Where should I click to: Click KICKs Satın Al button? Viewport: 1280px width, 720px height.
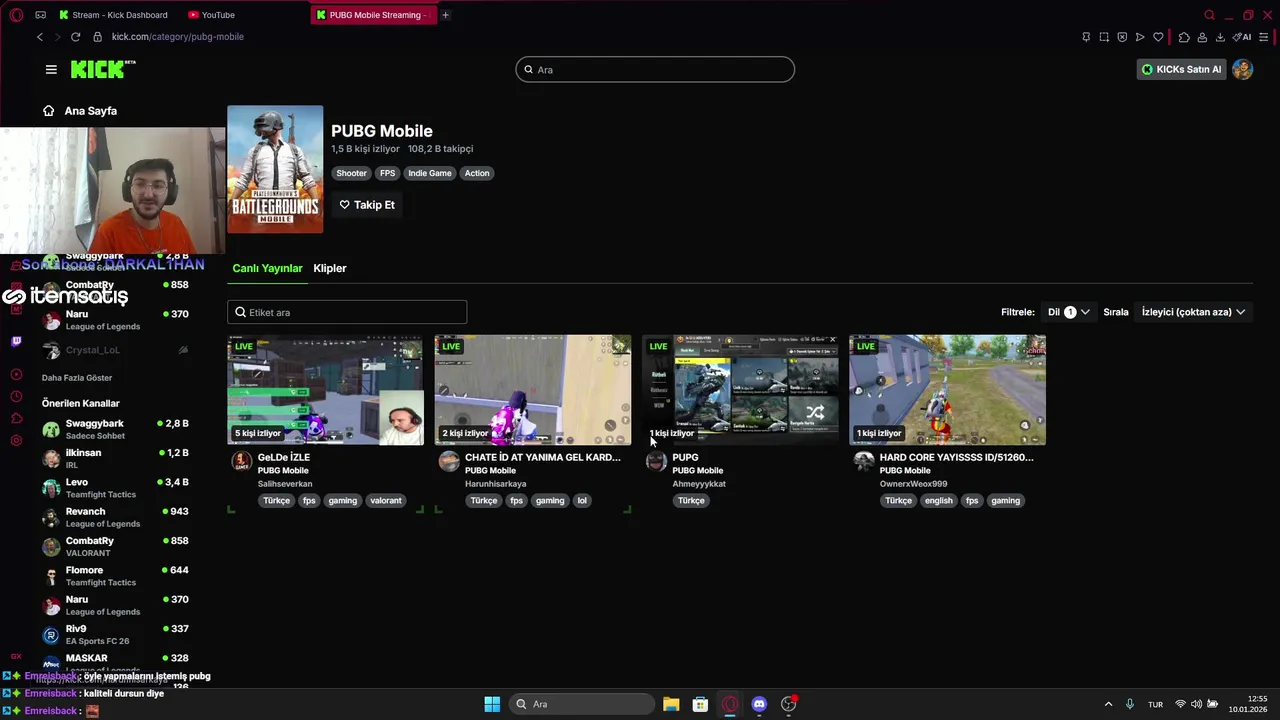[1181, 69]
